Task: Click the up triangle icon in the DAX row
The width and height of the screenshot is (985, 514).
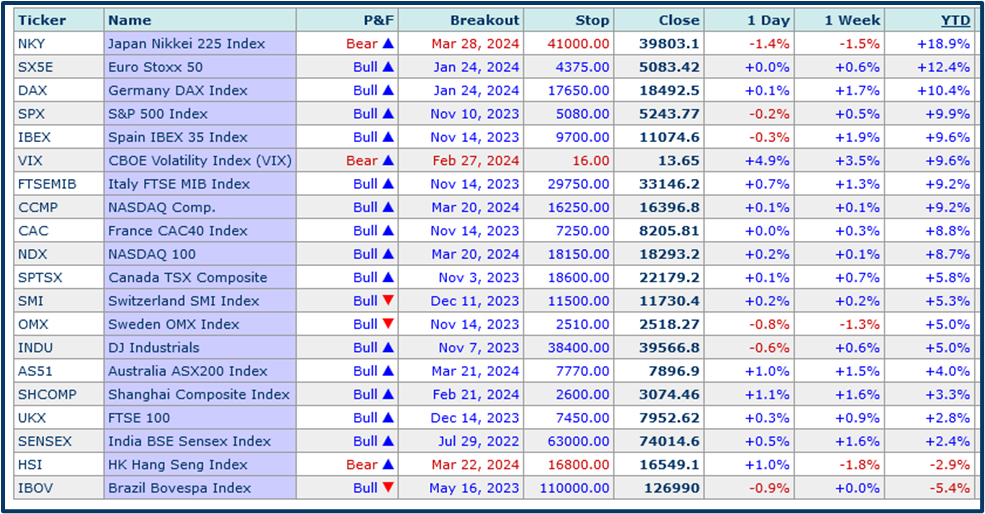Action: [x=388, y=90]
